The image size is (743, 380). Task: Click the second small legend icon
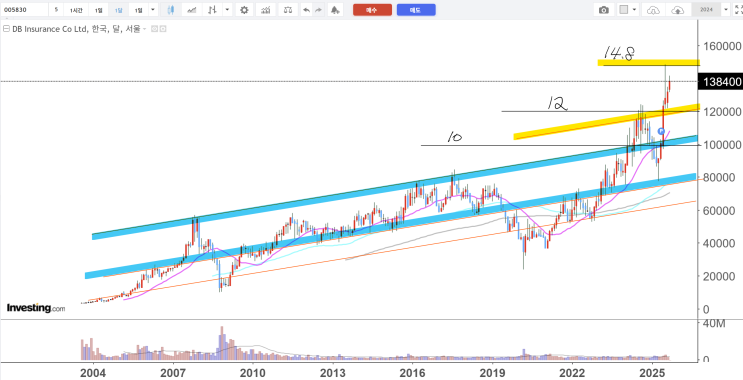click(163, 29)
